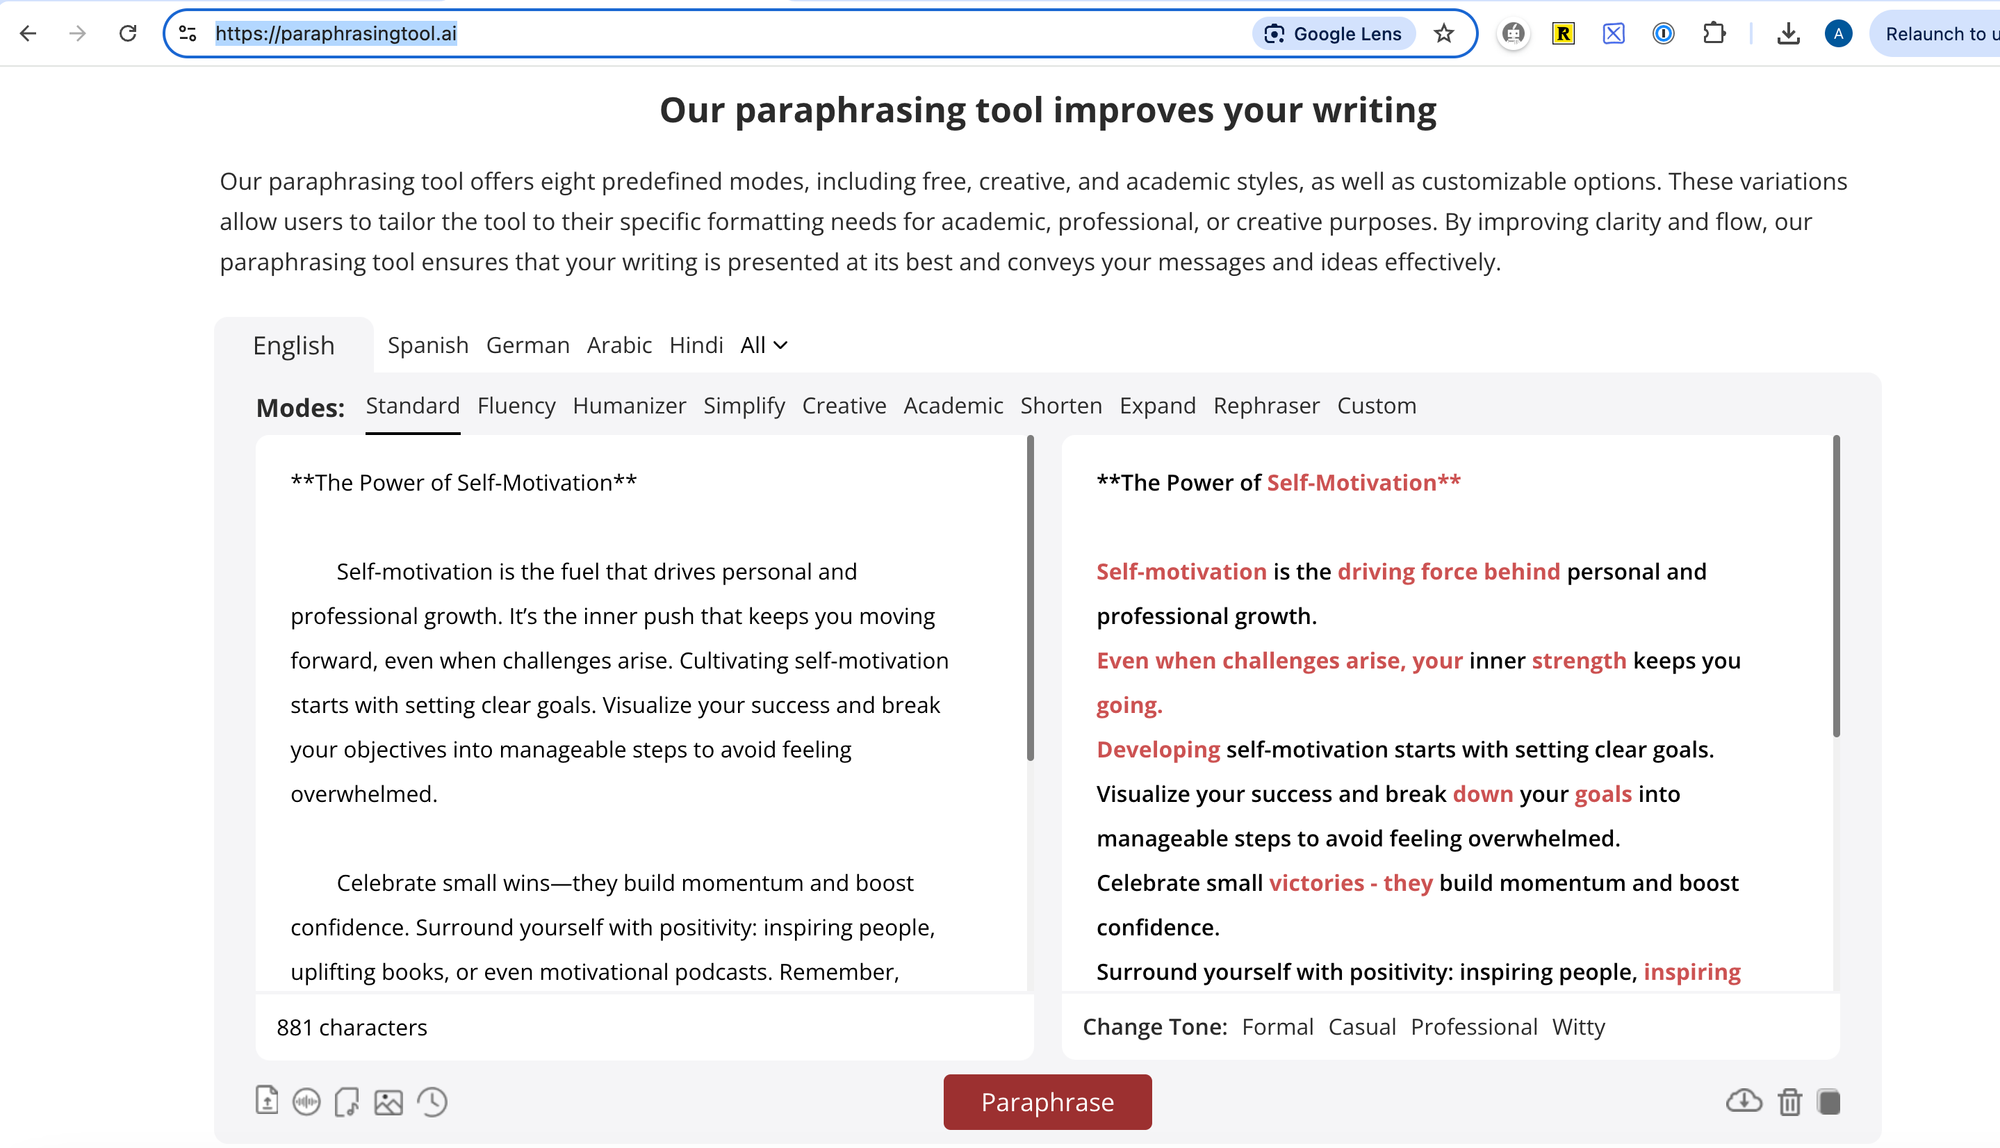The height and width of the screenshot is (1148, 2000).
Task: Copy the paraphrased text
Action: click(1830, 1101)
